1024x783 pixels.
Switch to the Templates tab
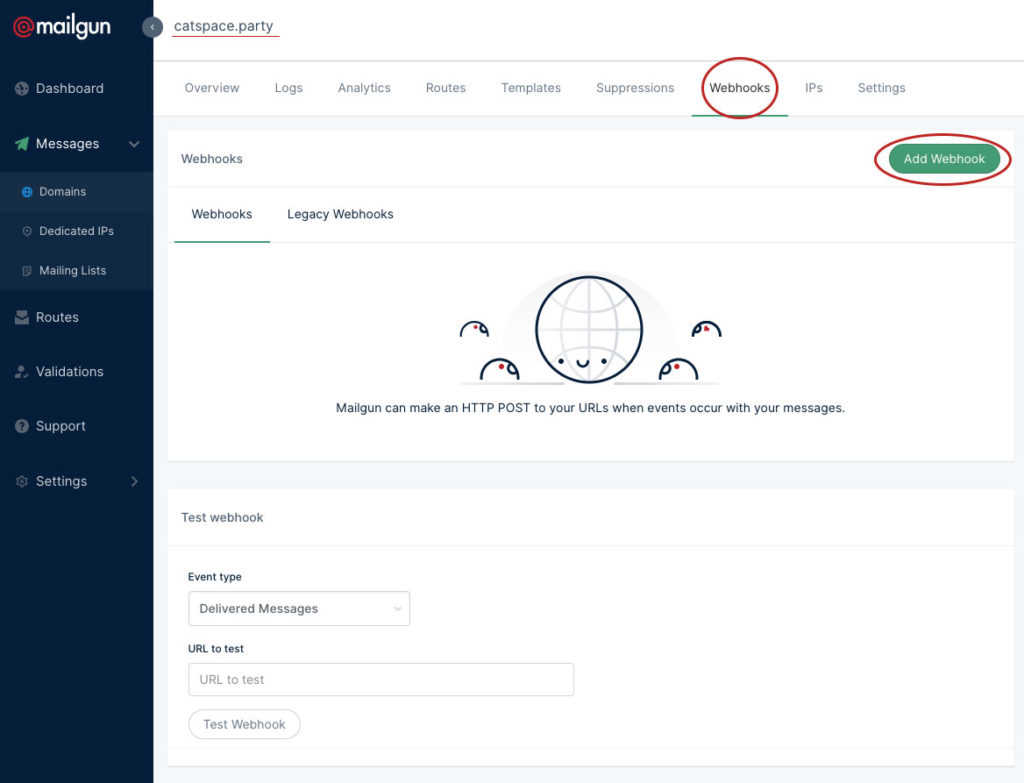531,88
